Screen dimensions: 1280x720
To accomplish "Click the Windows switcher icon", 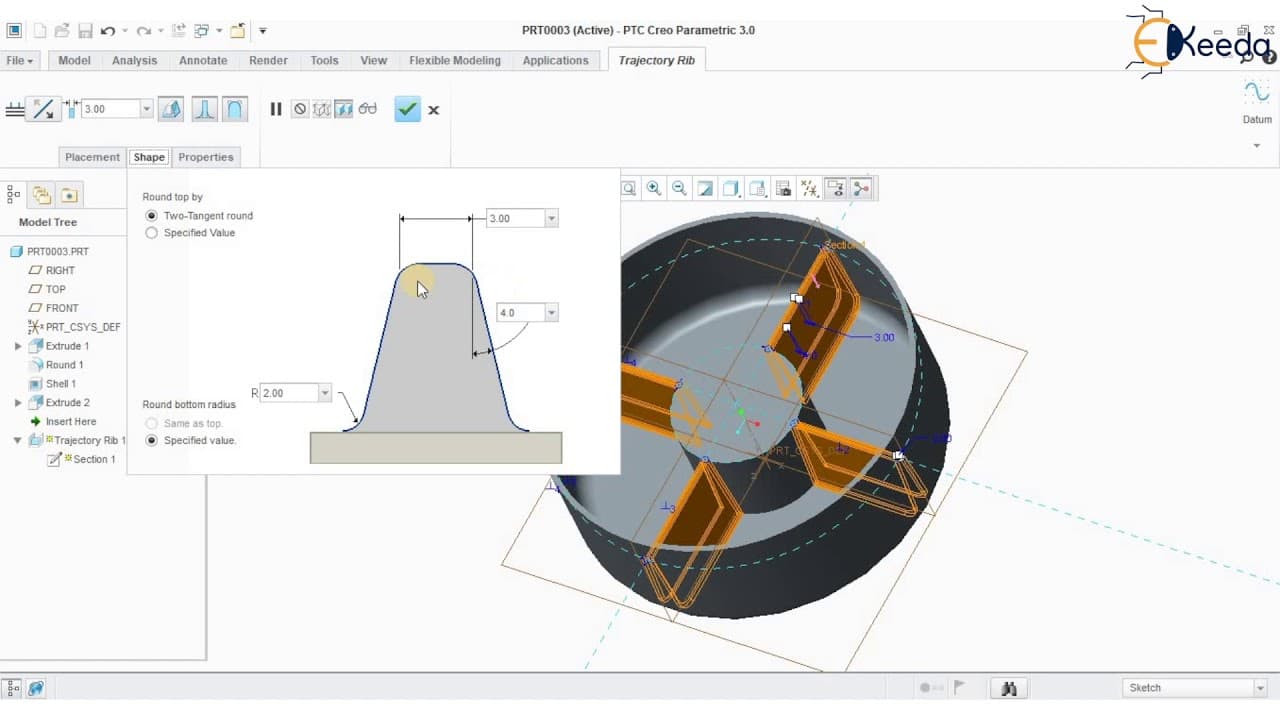I will pos(202,31).
